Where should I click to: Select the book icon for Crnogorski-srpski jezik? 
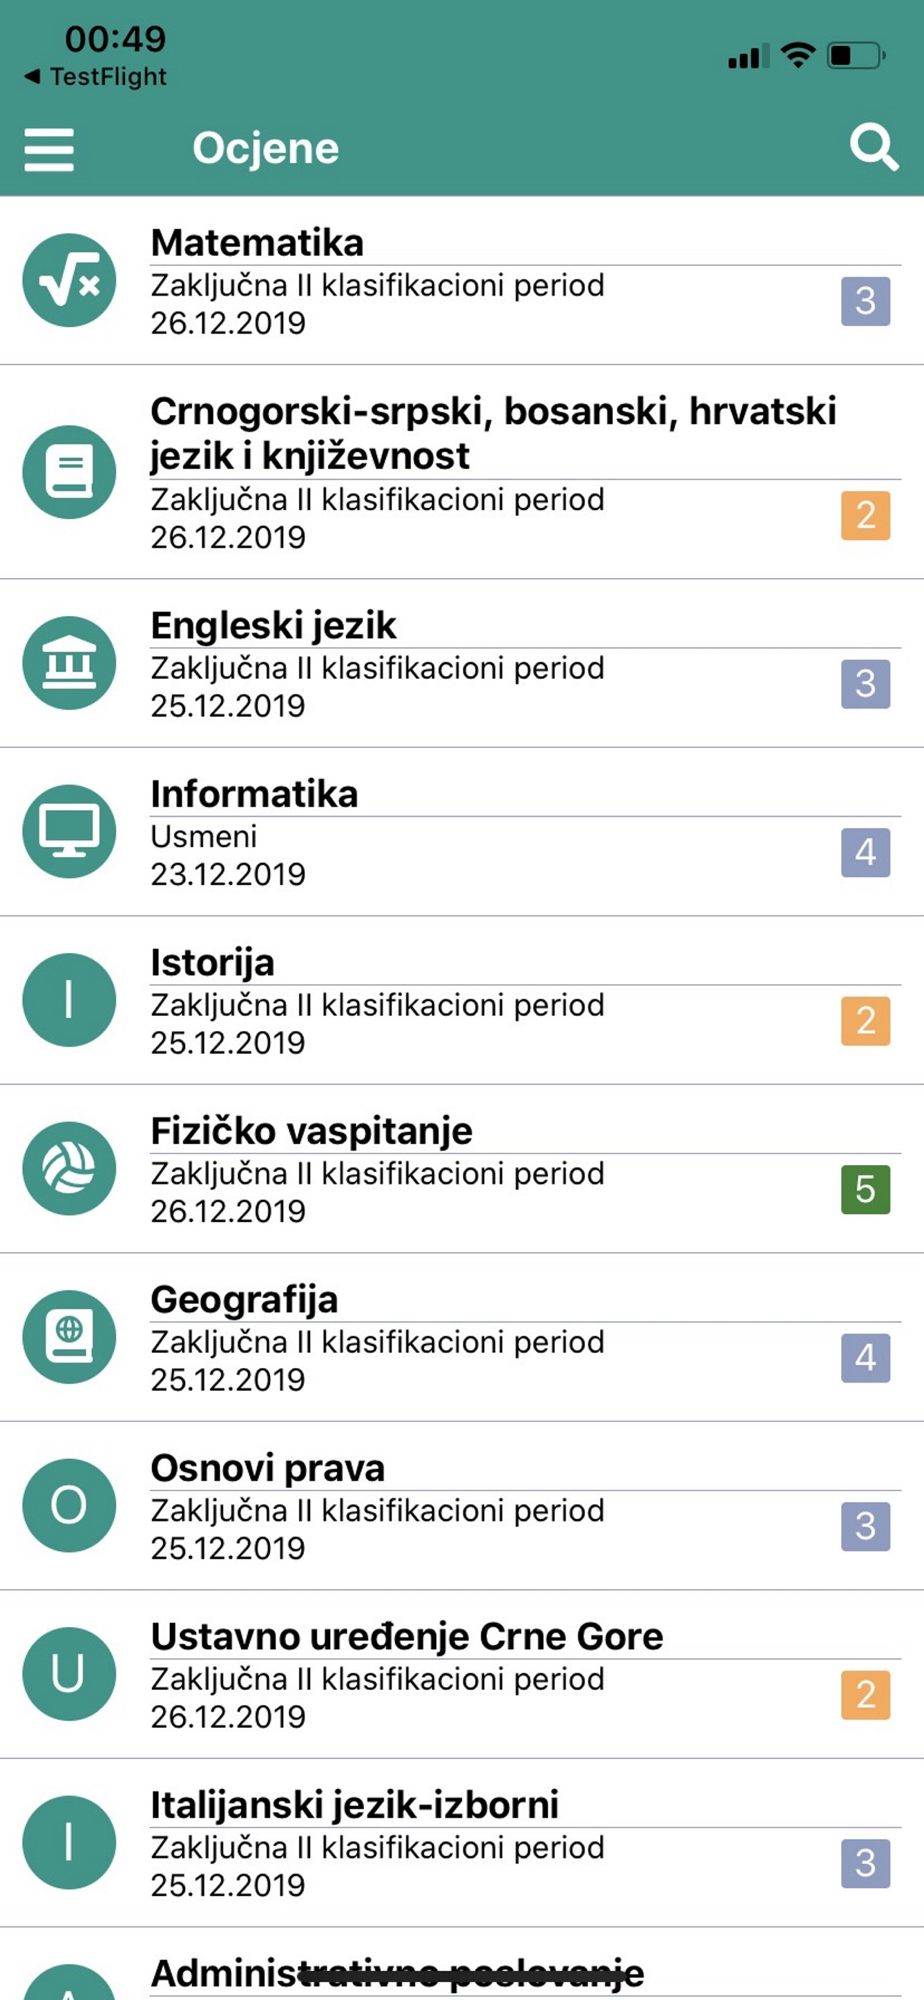pos(69,472)
